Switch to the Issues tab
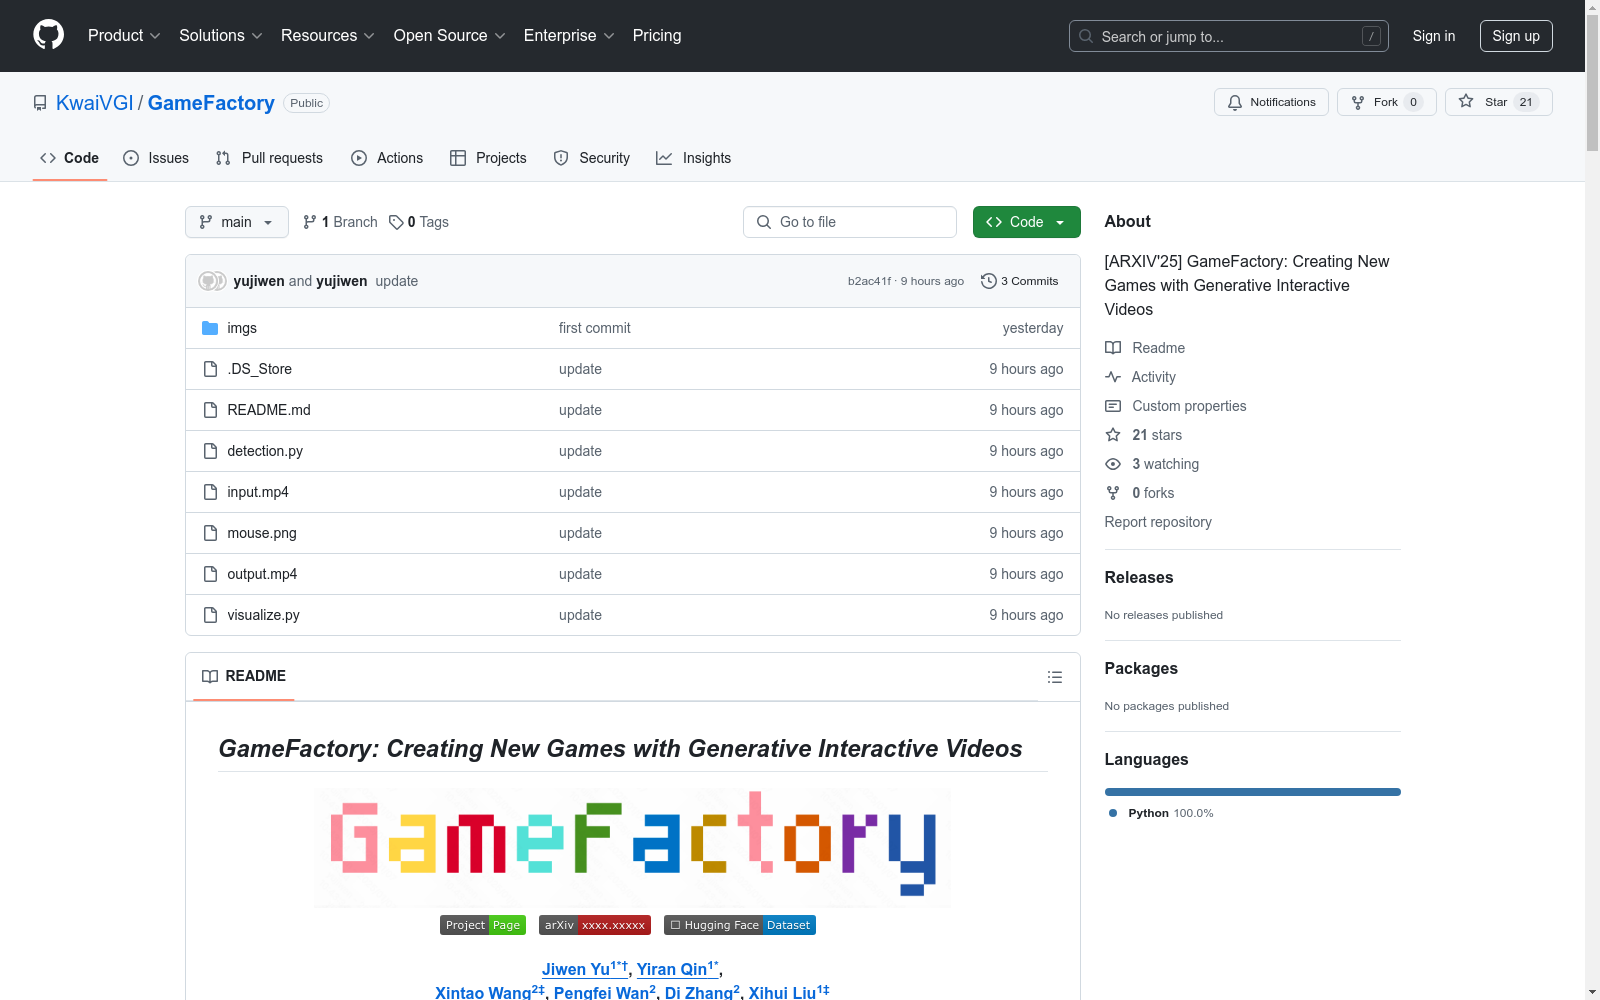Viewport: 1600px width, 1000px height. (x=156, y=158)
